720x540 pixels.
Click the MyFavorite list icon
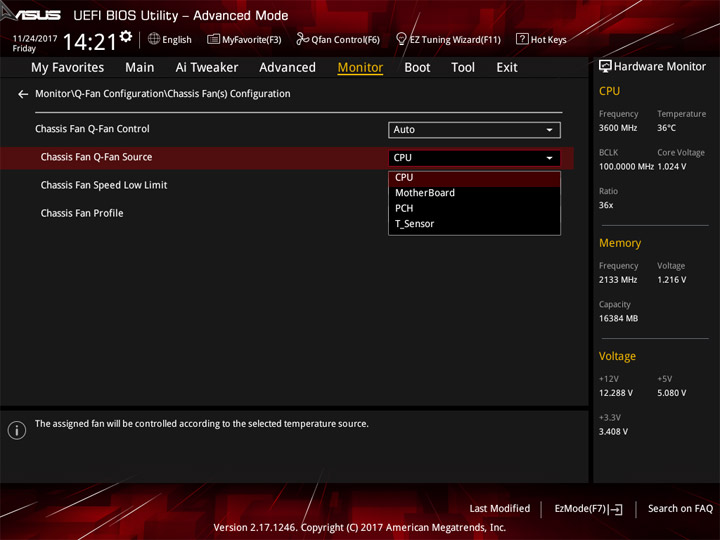214,39
